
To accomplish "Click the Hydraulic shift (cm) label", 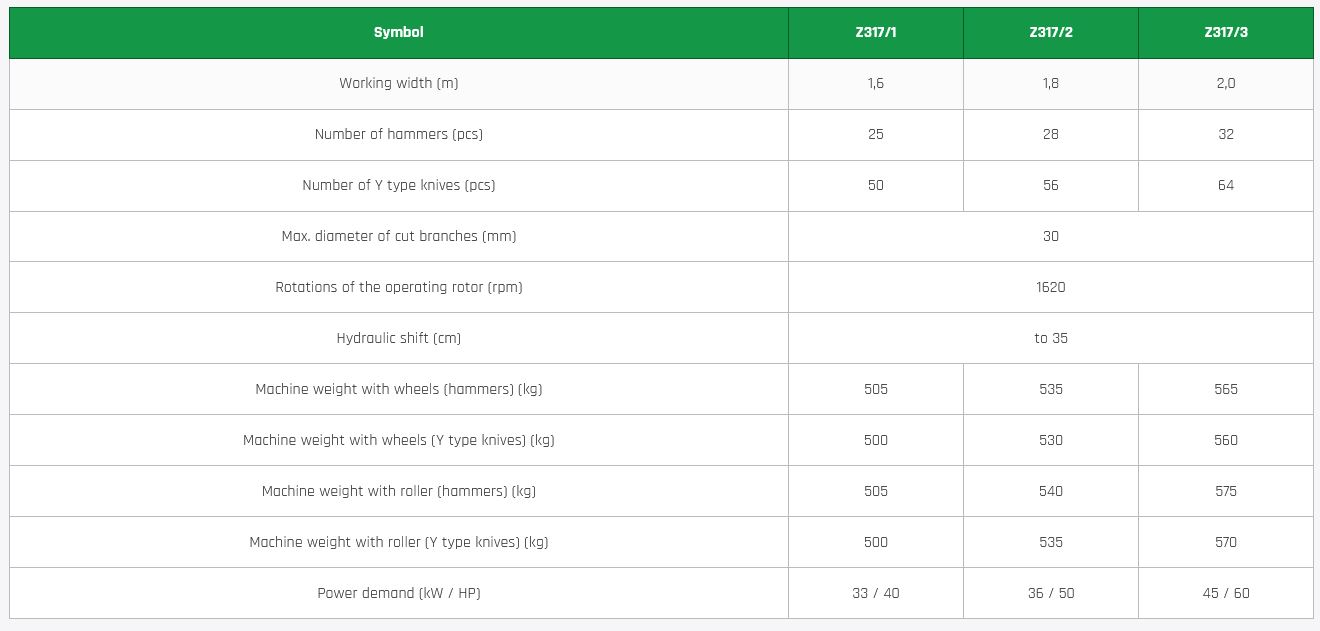I will [x=398, y=338].
